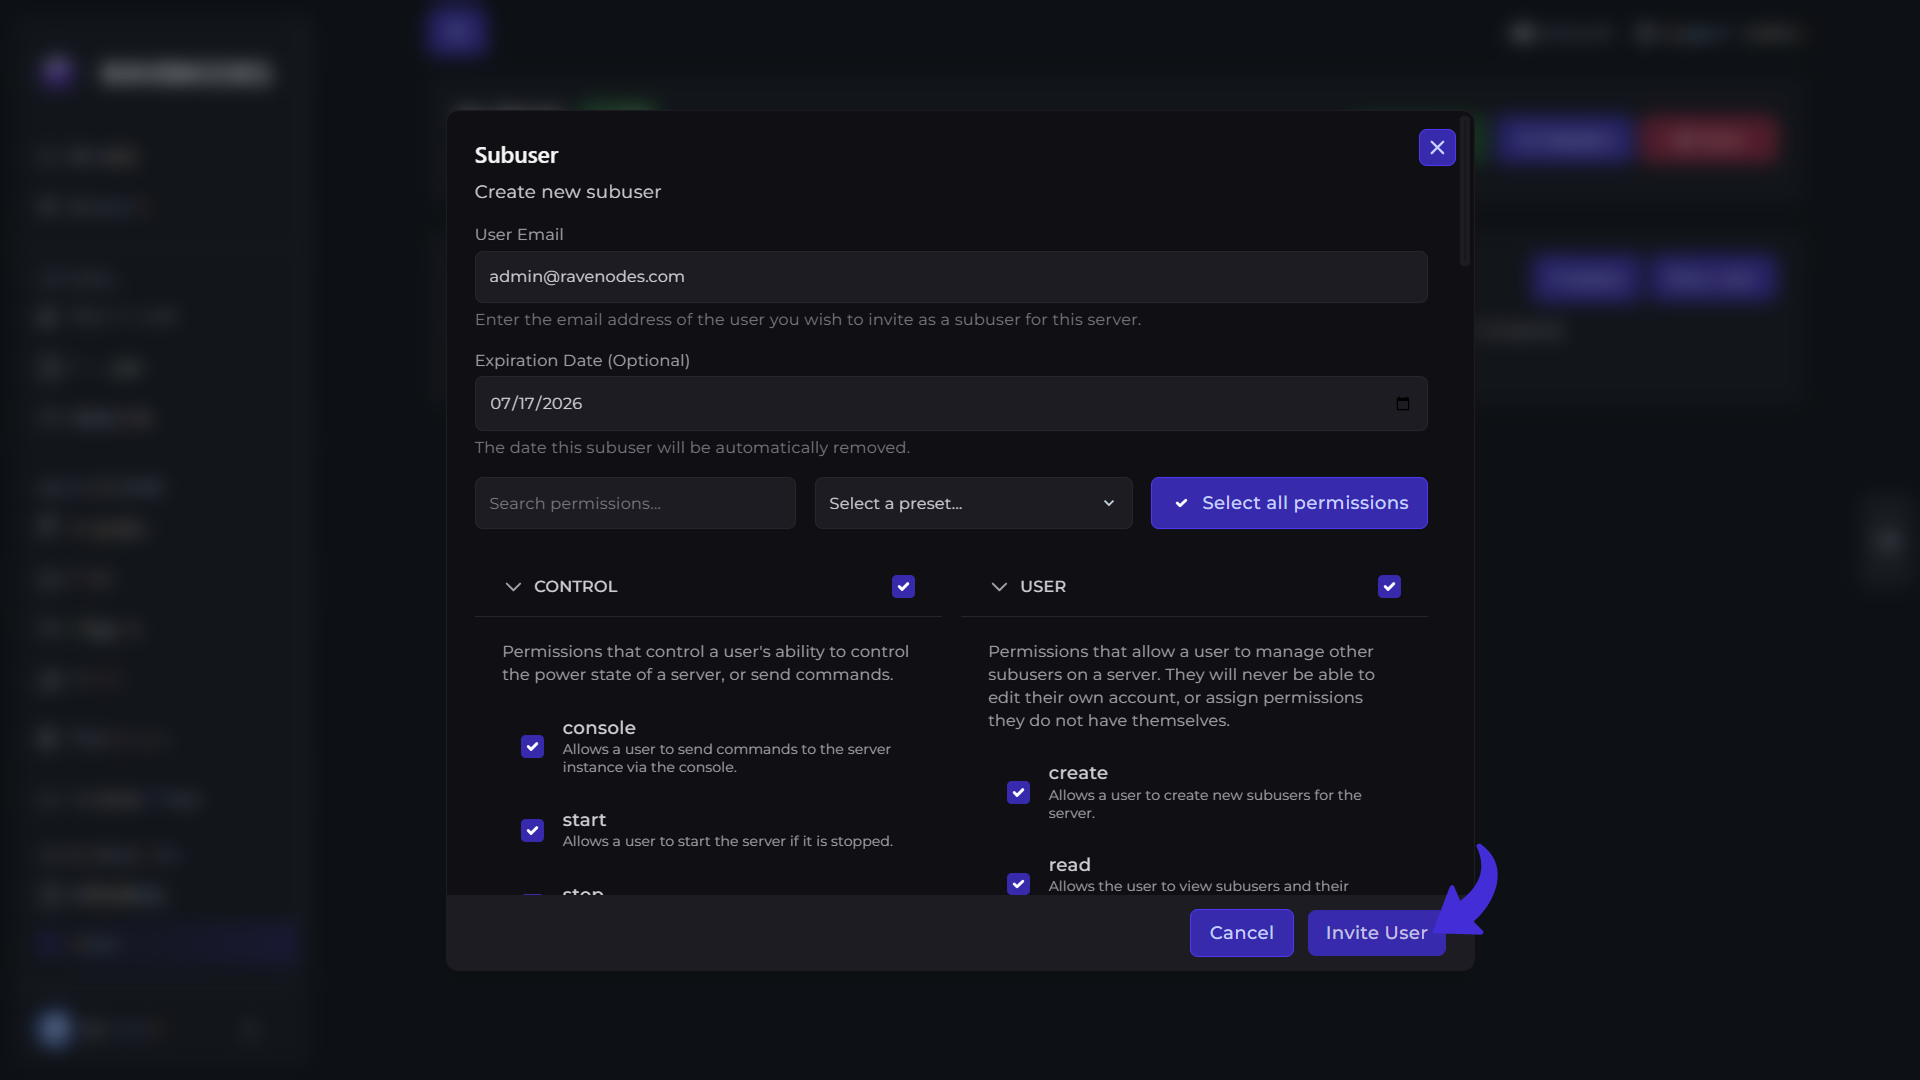Collapse the USER permissions section chevron

coord(999,587)
